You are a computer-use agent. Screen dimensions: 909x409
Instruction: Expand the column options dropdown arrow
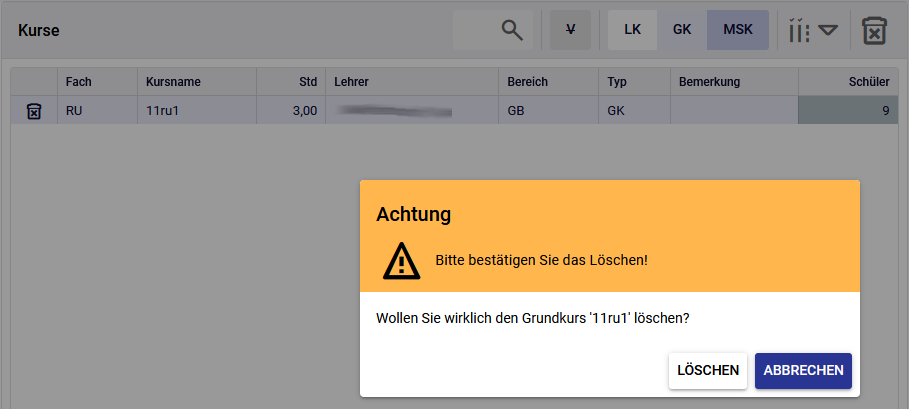(827, 30)
